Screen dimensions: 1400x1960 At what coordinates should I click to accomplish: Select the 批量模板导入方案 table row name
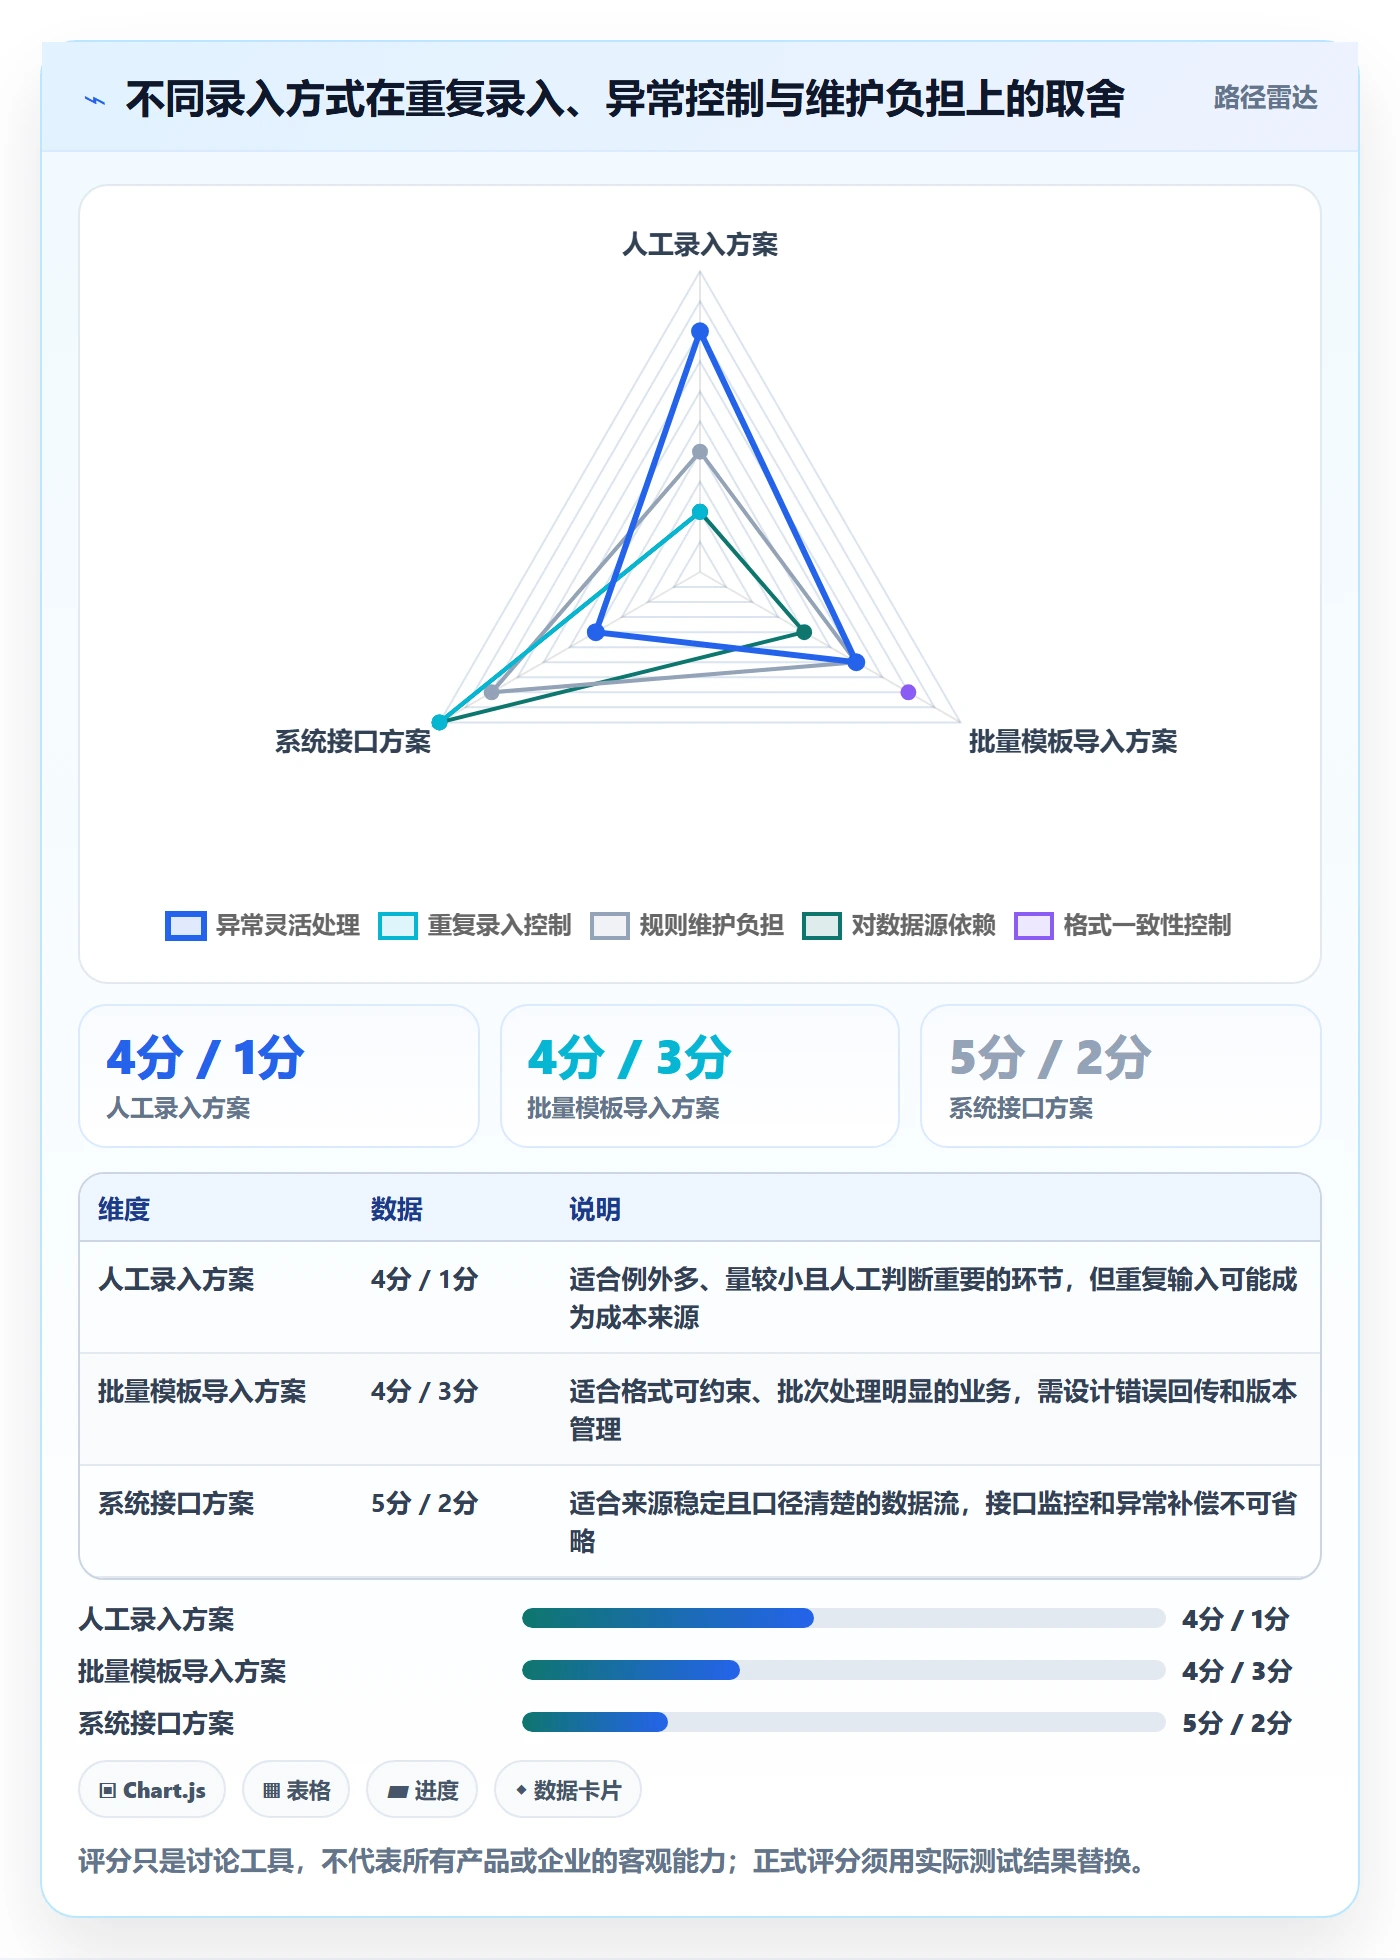tap(202, 1392)
